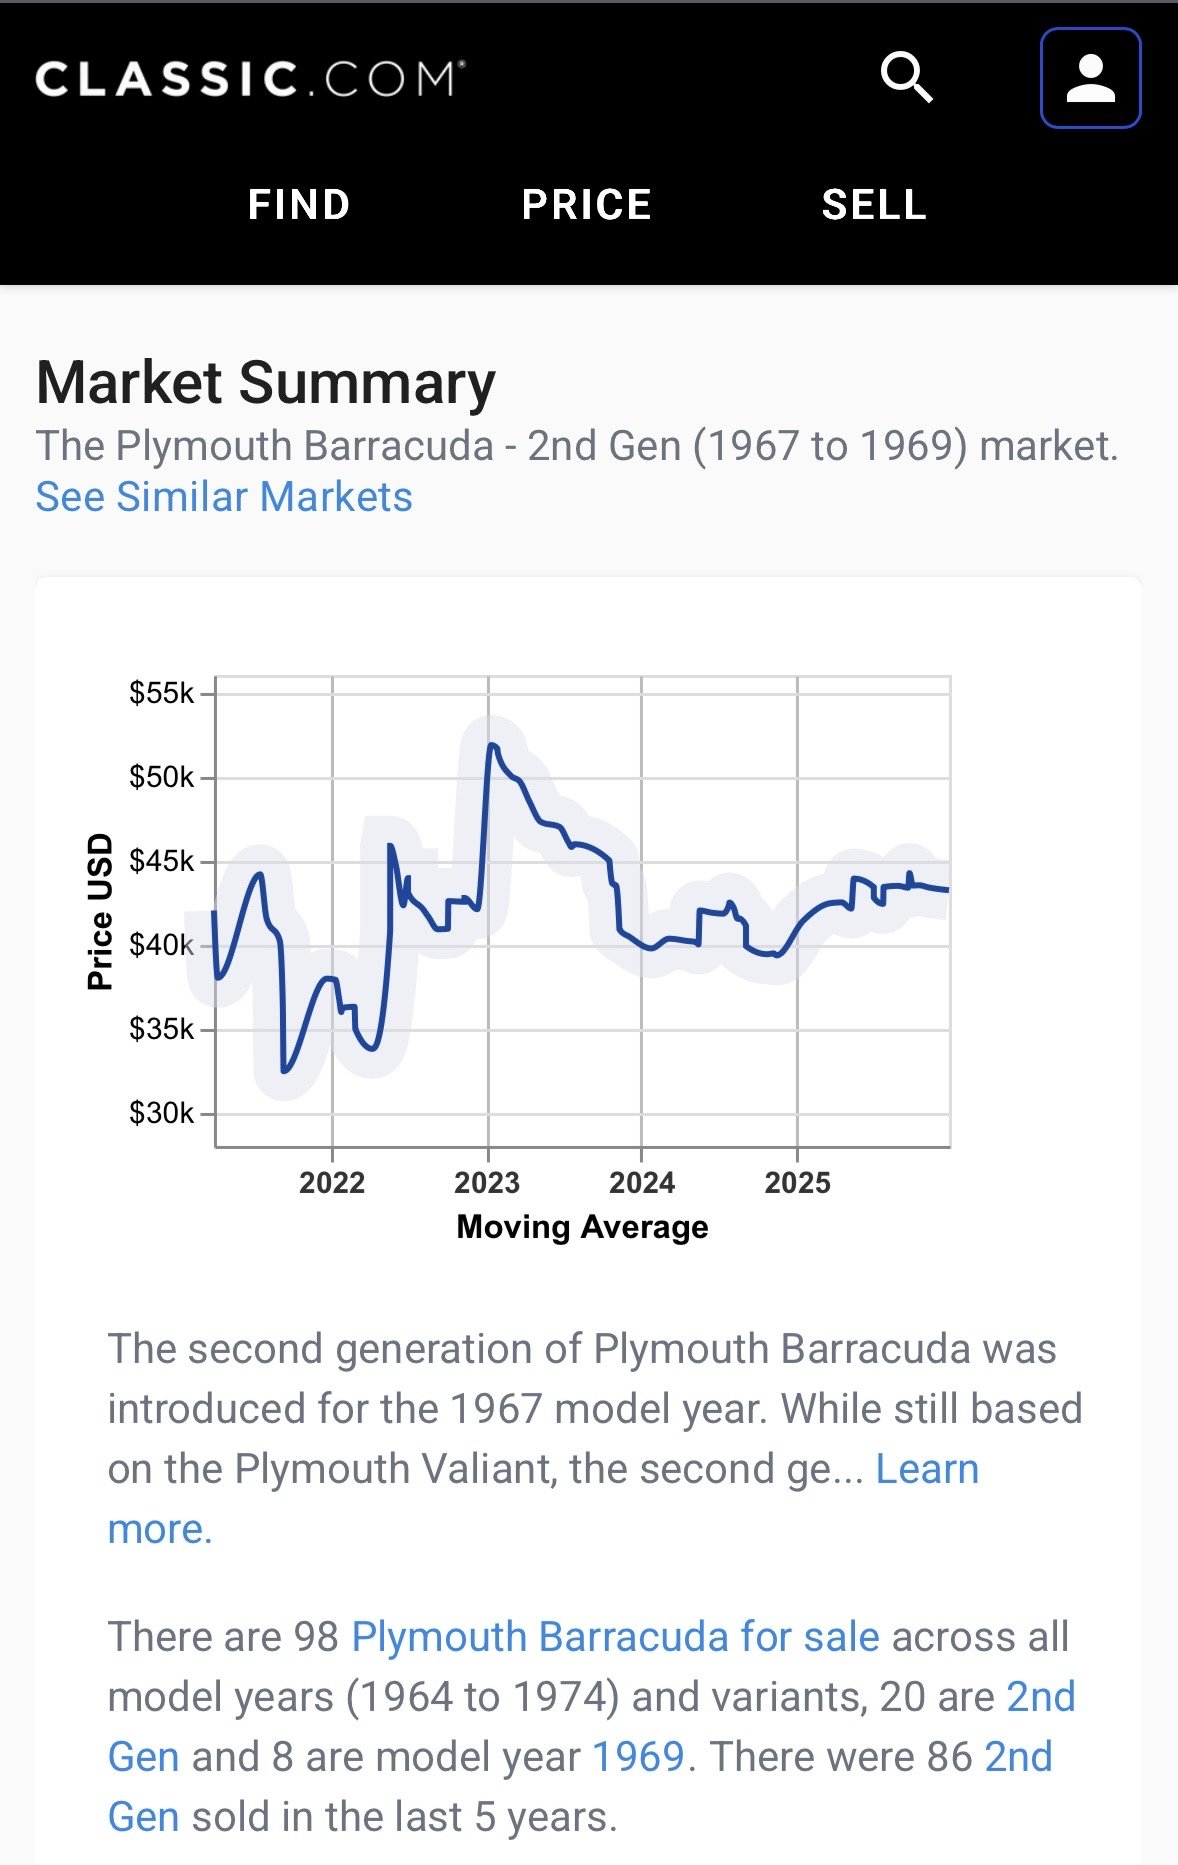This screenshot has height=1865, width=1178.
Task: Open search with magnifying glass icon
Action: pos(906,78)
